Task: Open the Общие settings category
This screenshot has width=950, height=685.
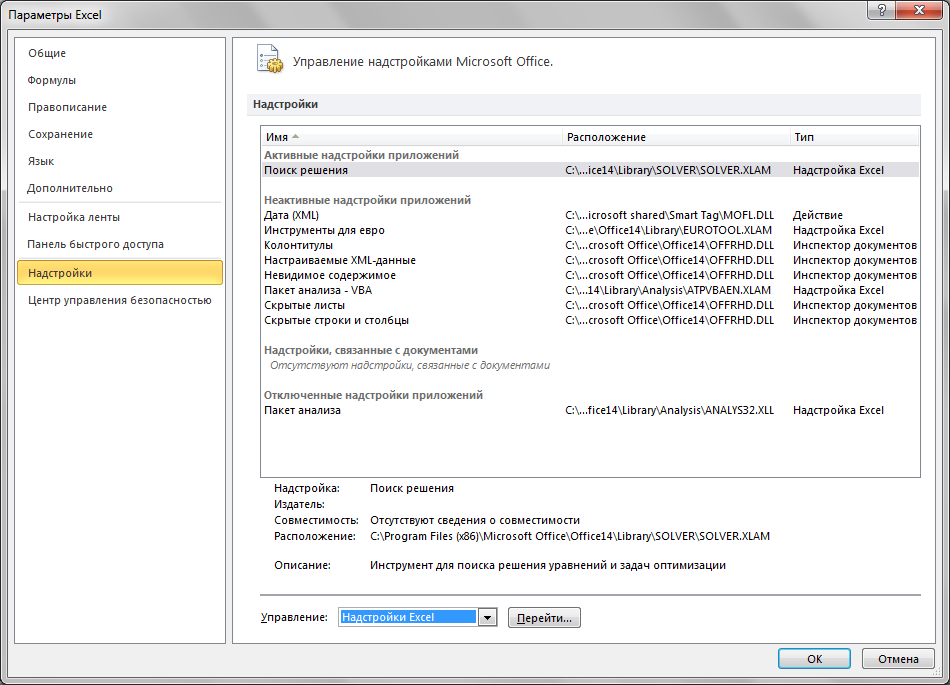Action: pos(47,53)
